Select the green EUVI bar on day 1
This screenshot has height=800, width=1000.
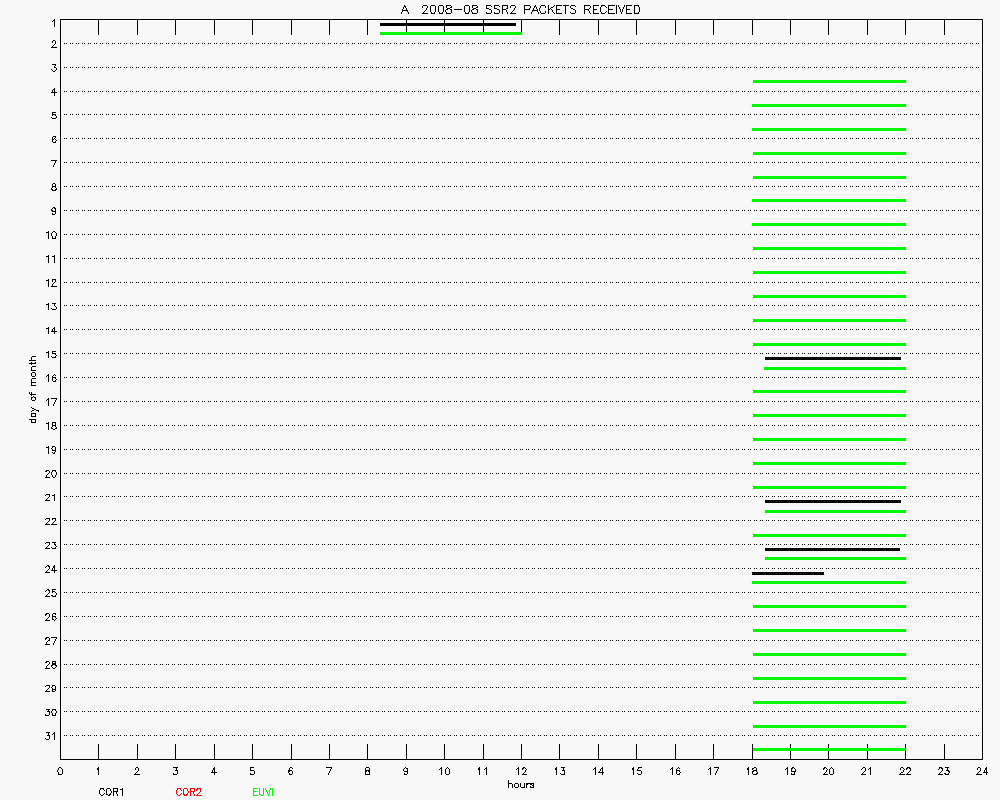point(450,34)
